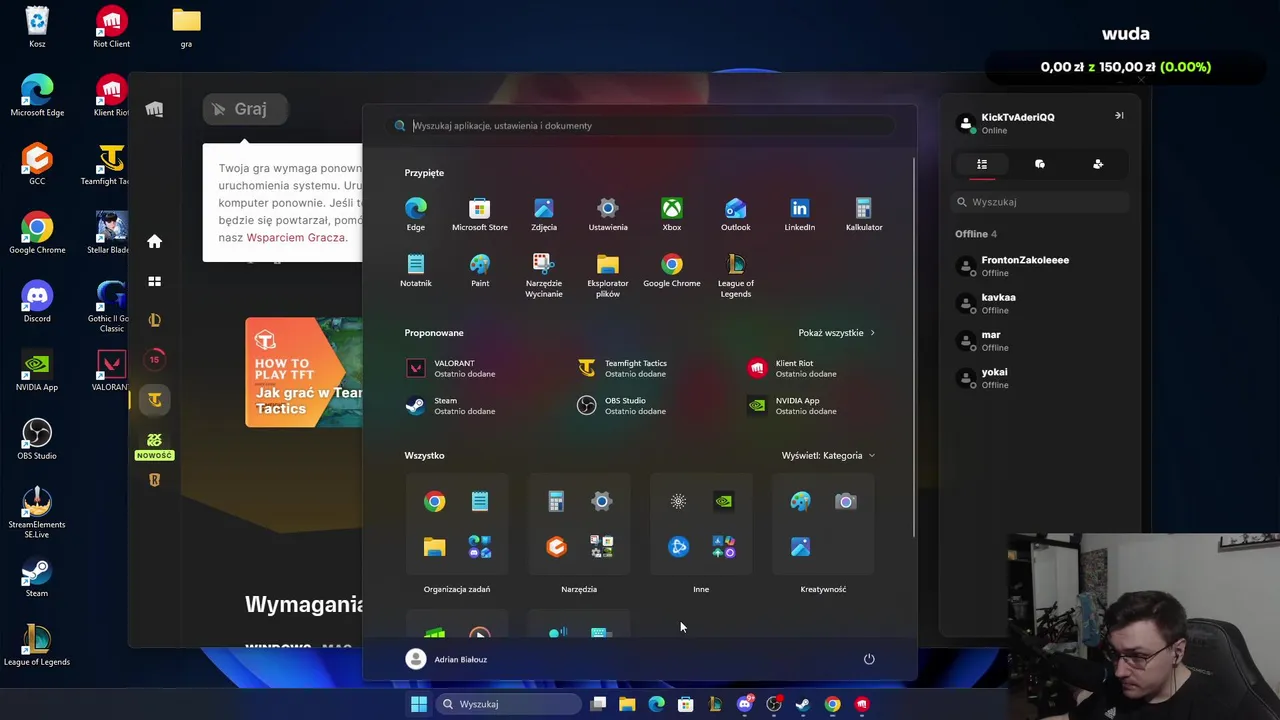Open How to play TFT banner
1280x720 pixels.
(x=304, y=372)
